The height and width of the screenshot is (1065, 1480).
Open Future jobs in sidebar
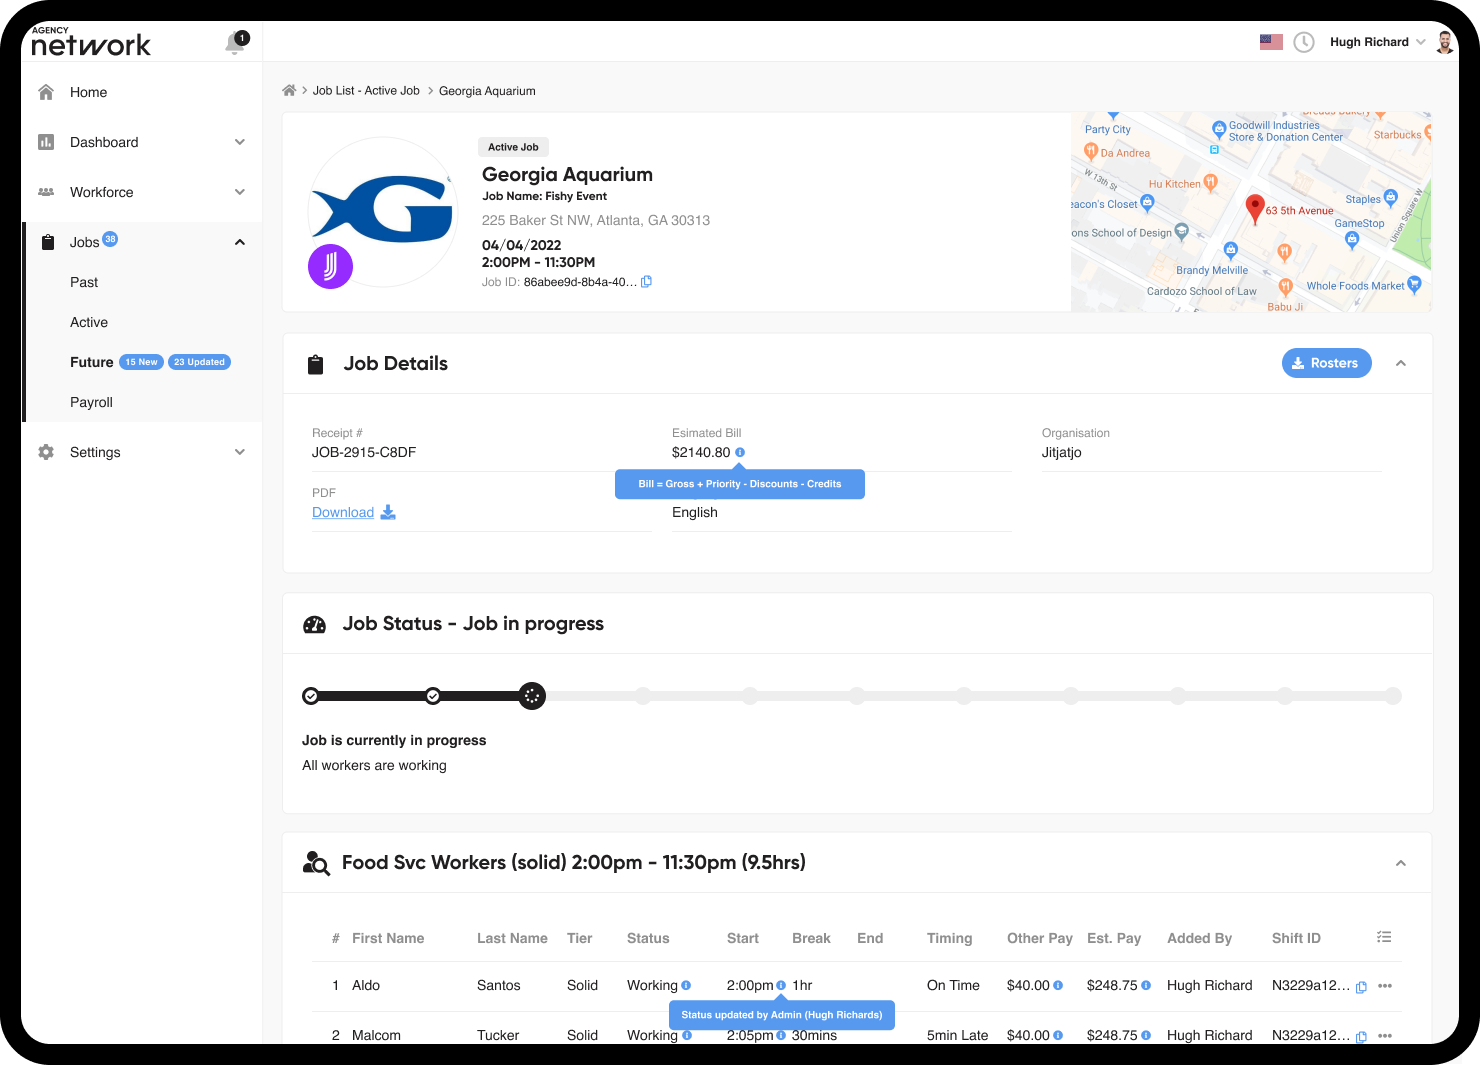[x=91, y=362]
